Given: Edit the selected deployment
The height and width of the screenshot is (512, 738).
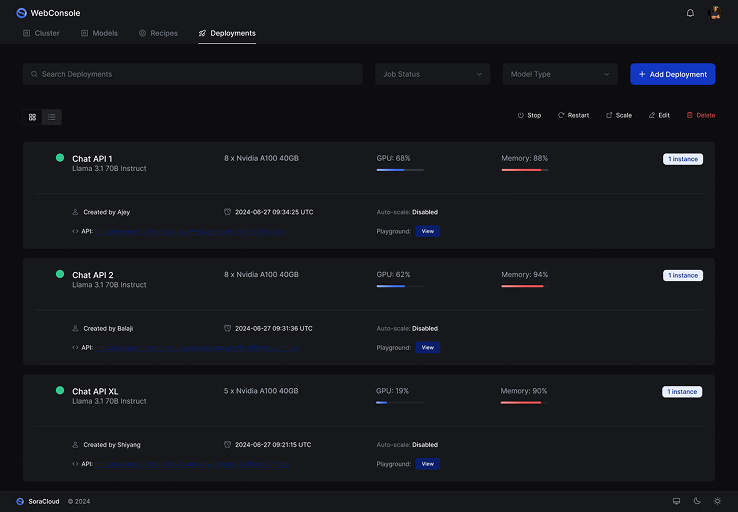Looking at the screenshot, I should [659, 115].
